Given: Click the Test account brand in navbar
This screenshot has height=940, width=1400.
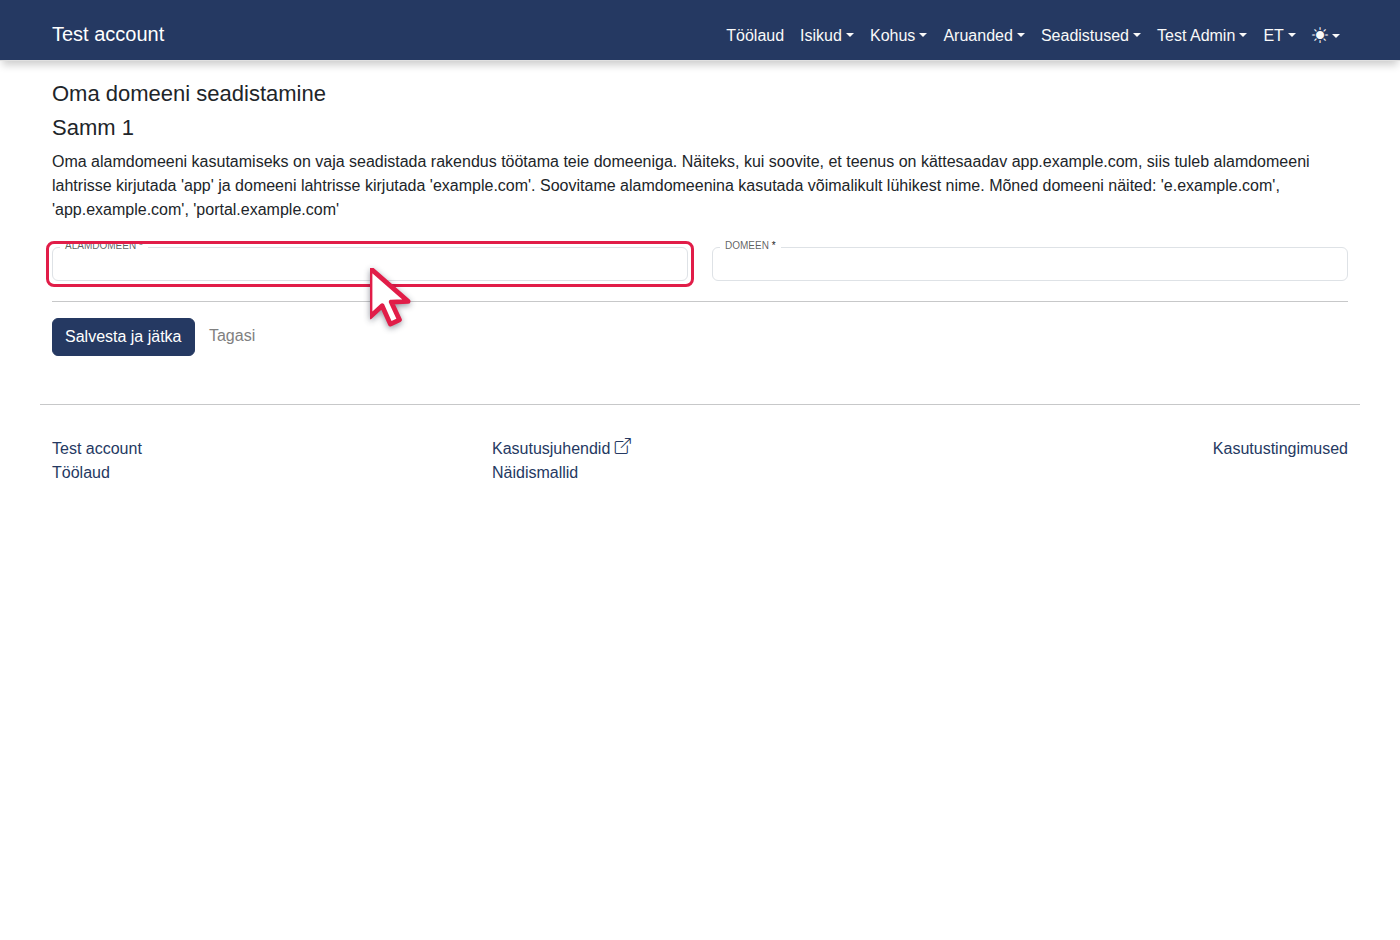Looking at the screenshot, I should point(108,34).
